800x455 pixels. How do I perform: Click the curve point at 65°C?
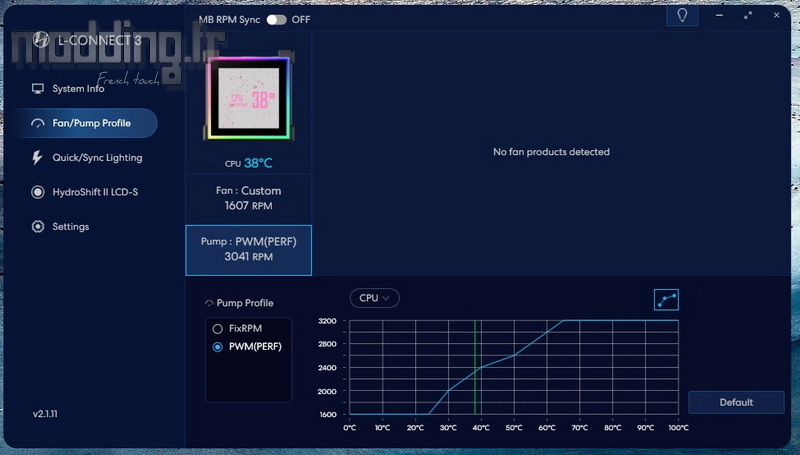point(563,321)
